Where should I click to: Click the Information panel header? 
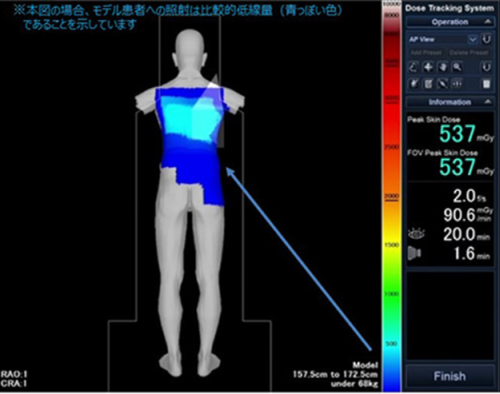coord(450,102)
